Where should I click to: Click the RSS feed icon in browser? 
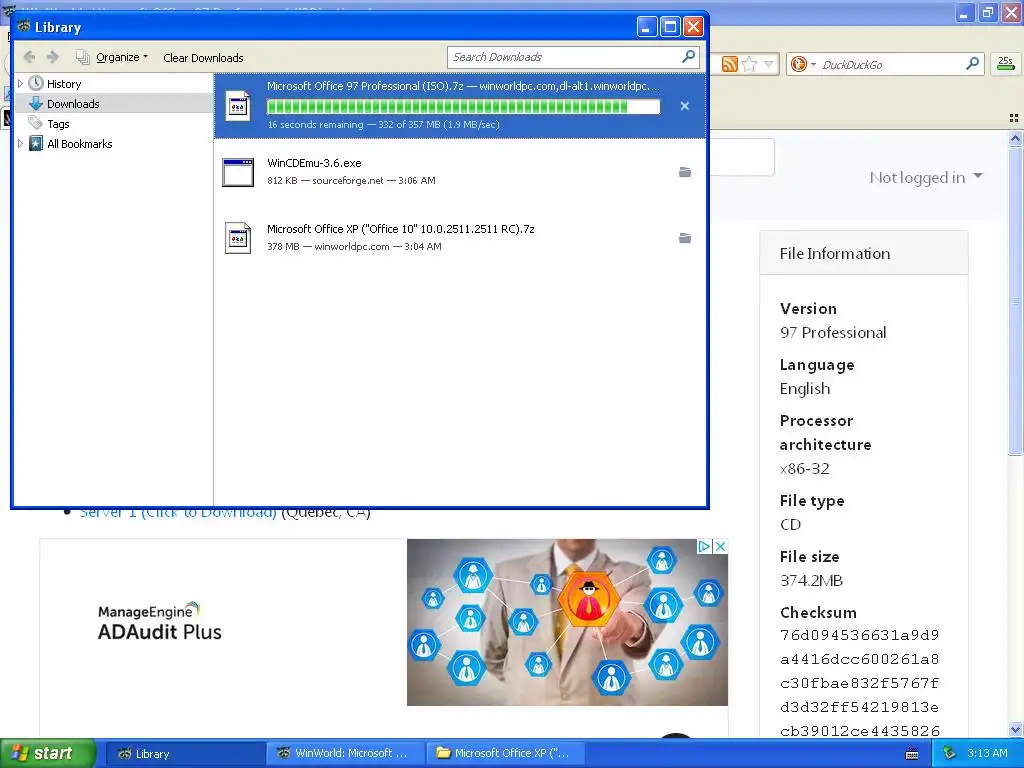tap(729, 64)
